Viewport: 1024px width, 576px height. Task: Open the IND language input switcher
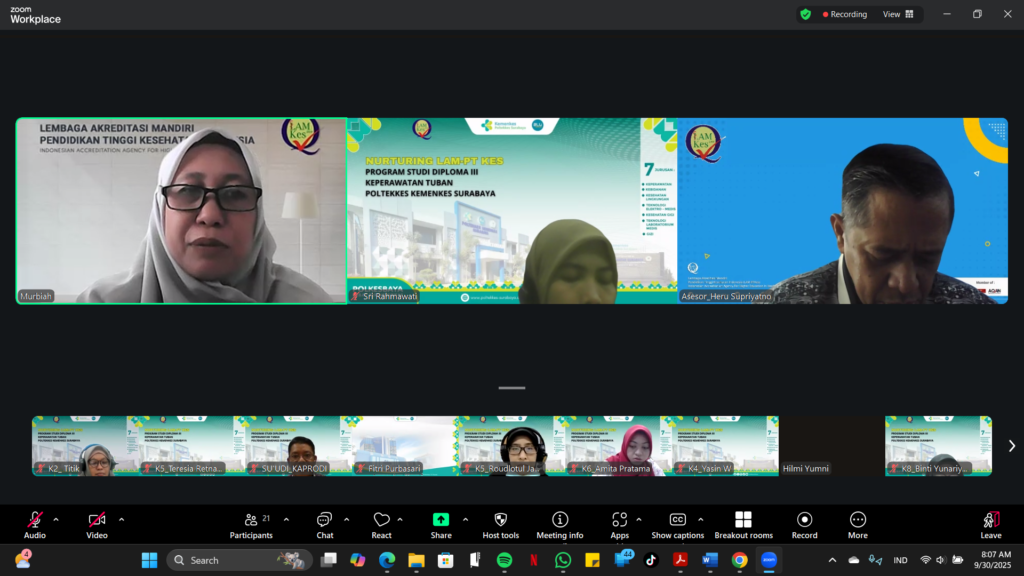tap(901, 560)
